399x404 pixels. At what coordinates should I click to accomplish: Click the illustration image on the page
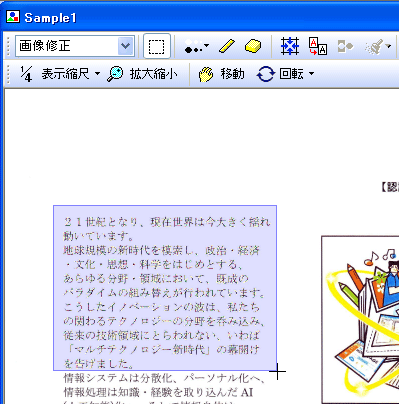click(x=360, y=319)
